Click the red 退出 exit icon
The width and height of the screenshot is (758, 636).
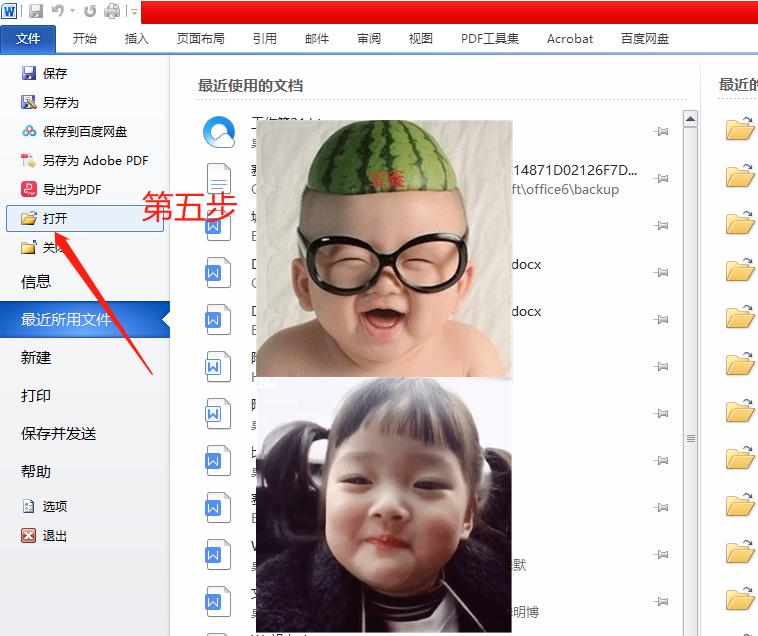(x=29, y=535)
